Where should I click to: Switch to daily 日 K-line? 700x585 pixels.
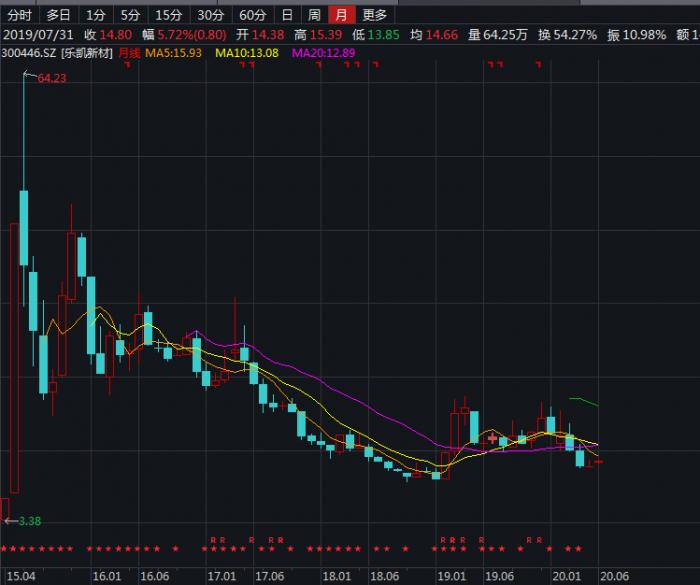tap(287, 14)
